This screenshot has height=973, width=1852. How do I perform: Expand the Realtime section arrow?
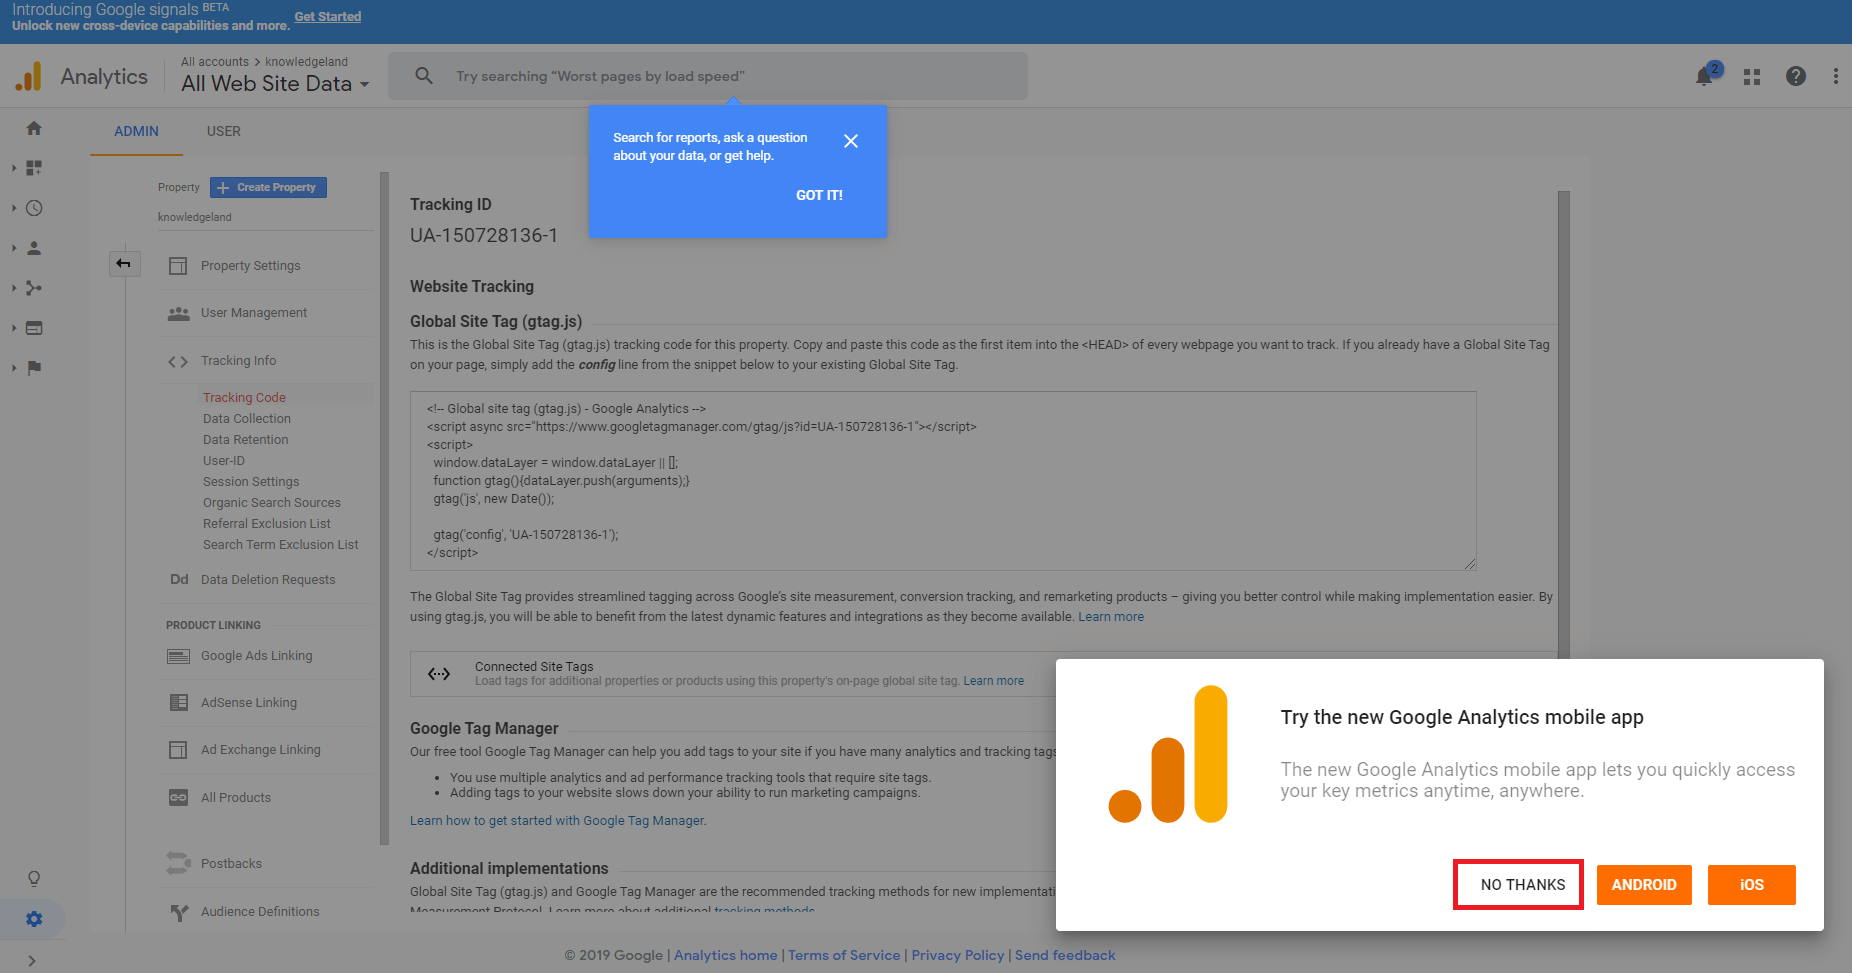[x=14, y=208]
